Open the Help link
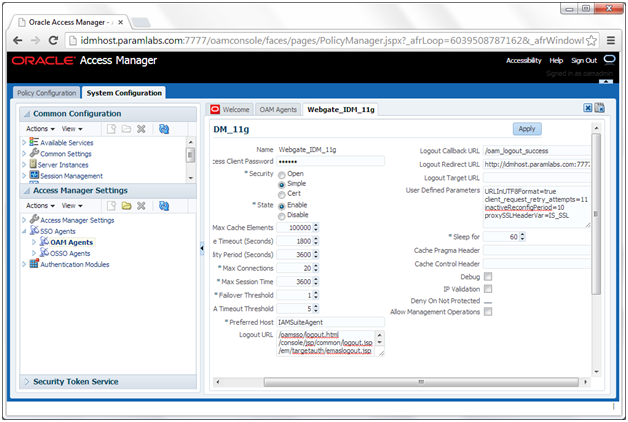 click(556, 60)
